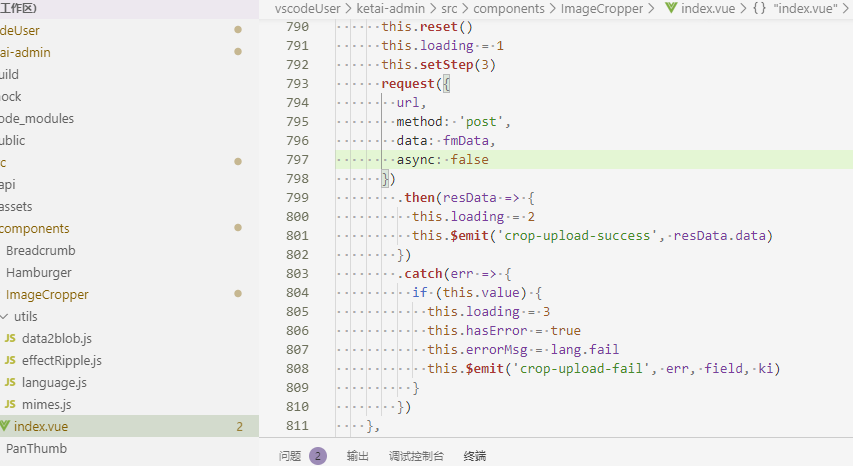Switch to the 终端 (Terminal) tab
This screenshot has height=466, width=853.
(x=474, y=456)
